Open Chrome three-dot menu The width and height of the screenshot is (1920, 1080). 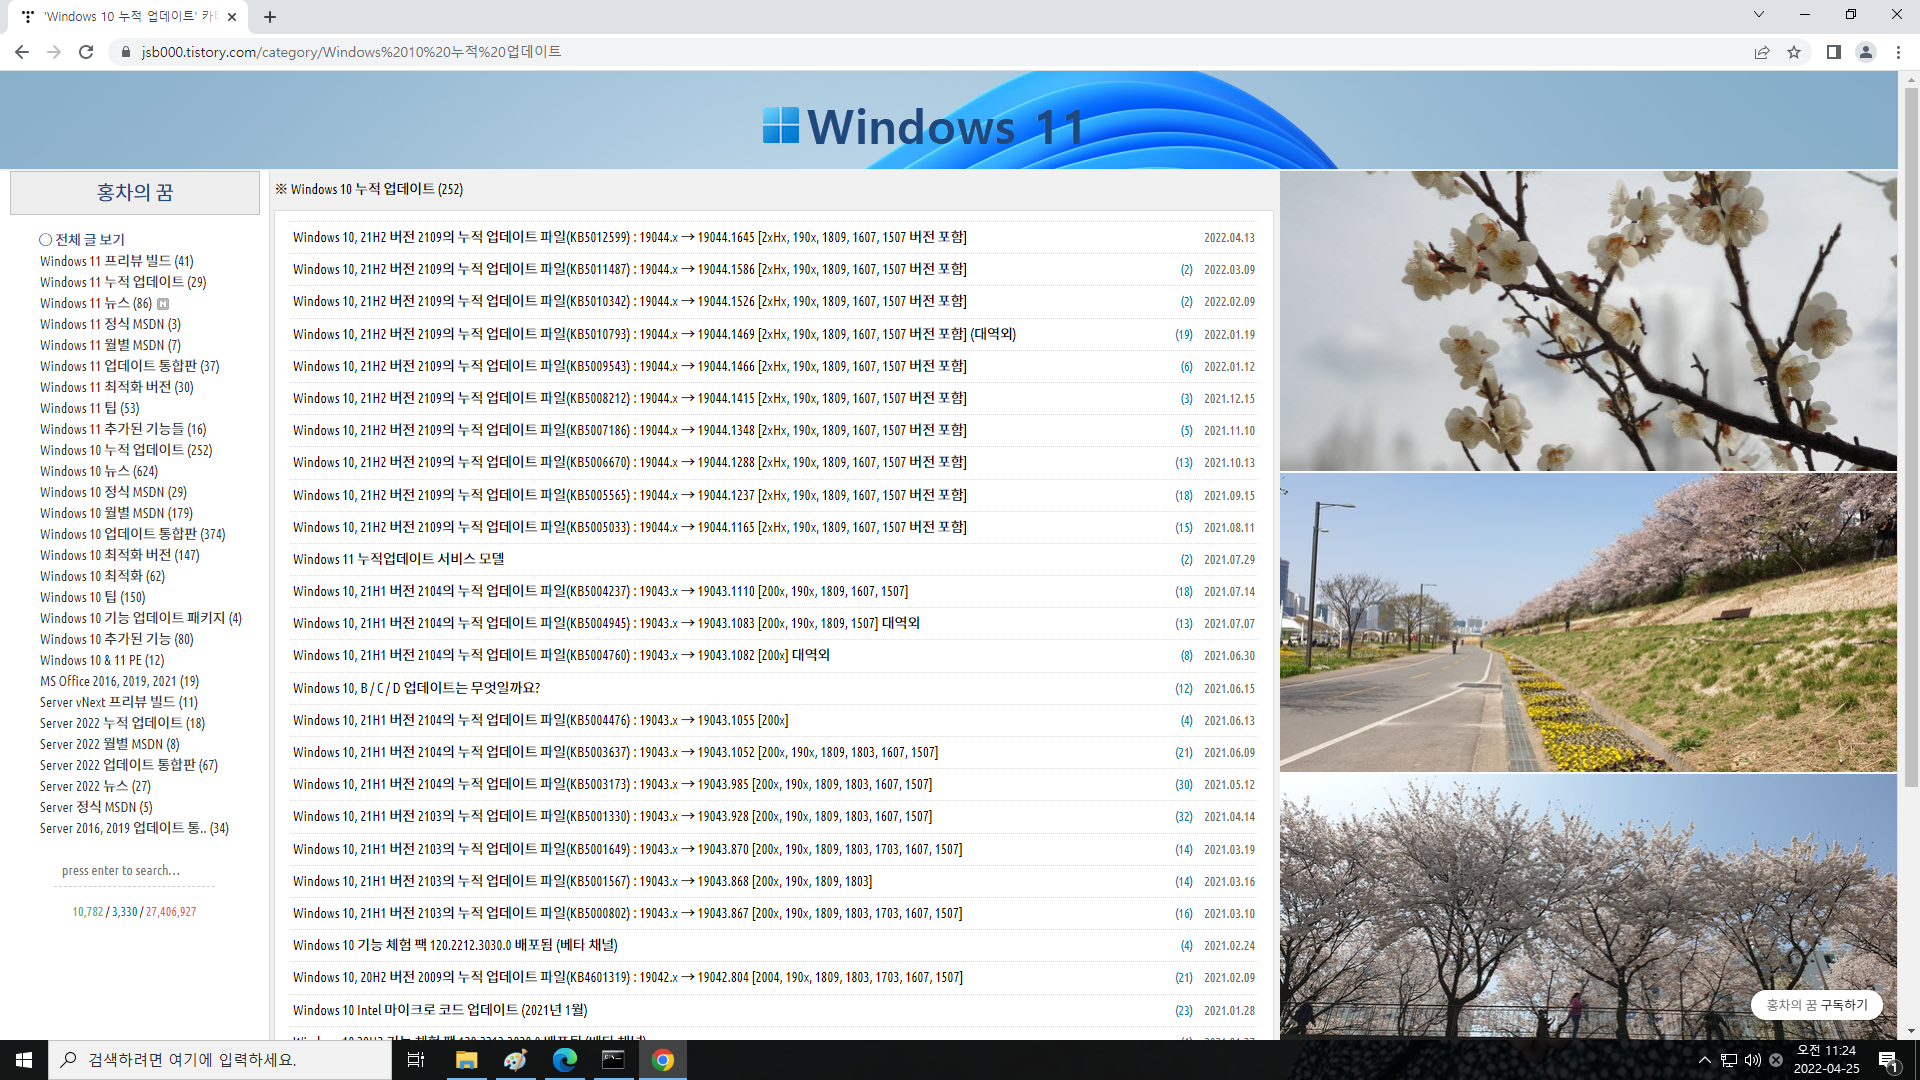tap(1898, 52)
